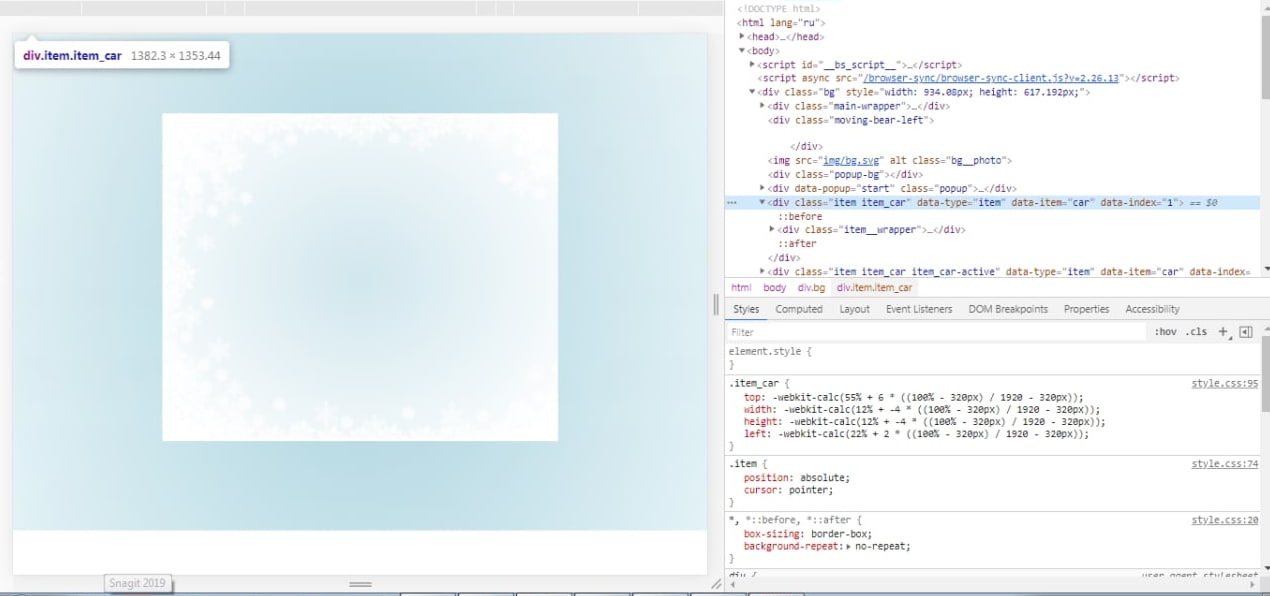Select body in the breadcrumb bar

pyautogui.click(x=775, y=288)
